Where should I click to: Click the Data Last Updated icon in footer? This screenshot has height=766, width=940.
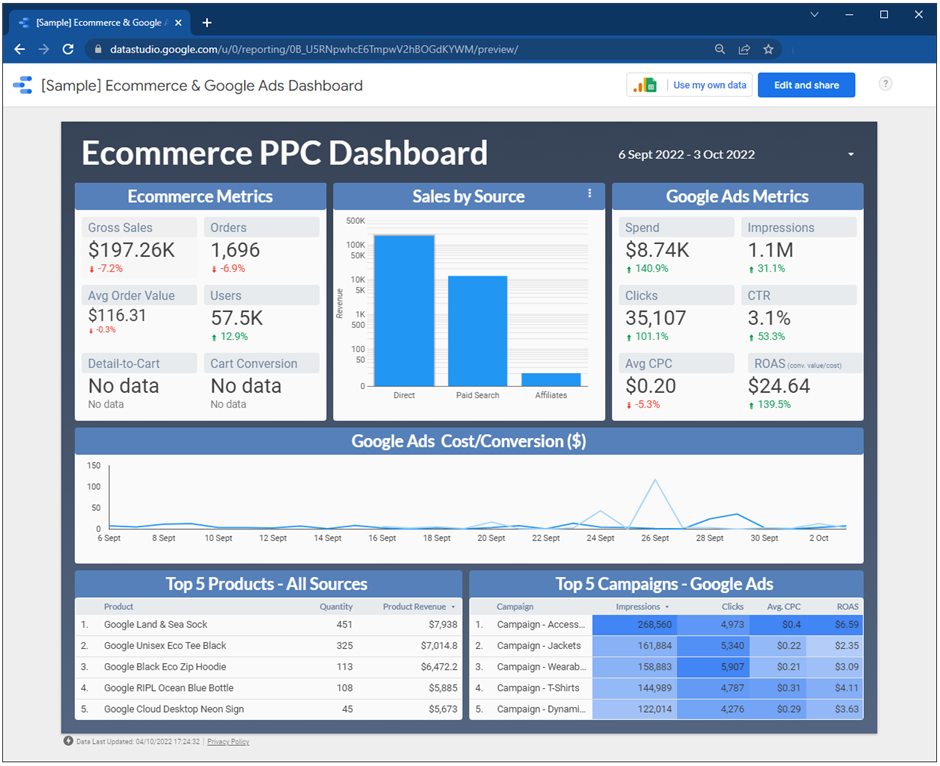coord(68,741)
